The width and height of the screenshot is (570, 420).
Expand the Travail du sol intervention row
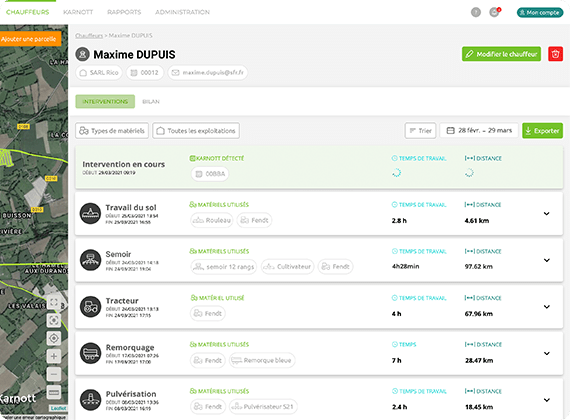546,213
